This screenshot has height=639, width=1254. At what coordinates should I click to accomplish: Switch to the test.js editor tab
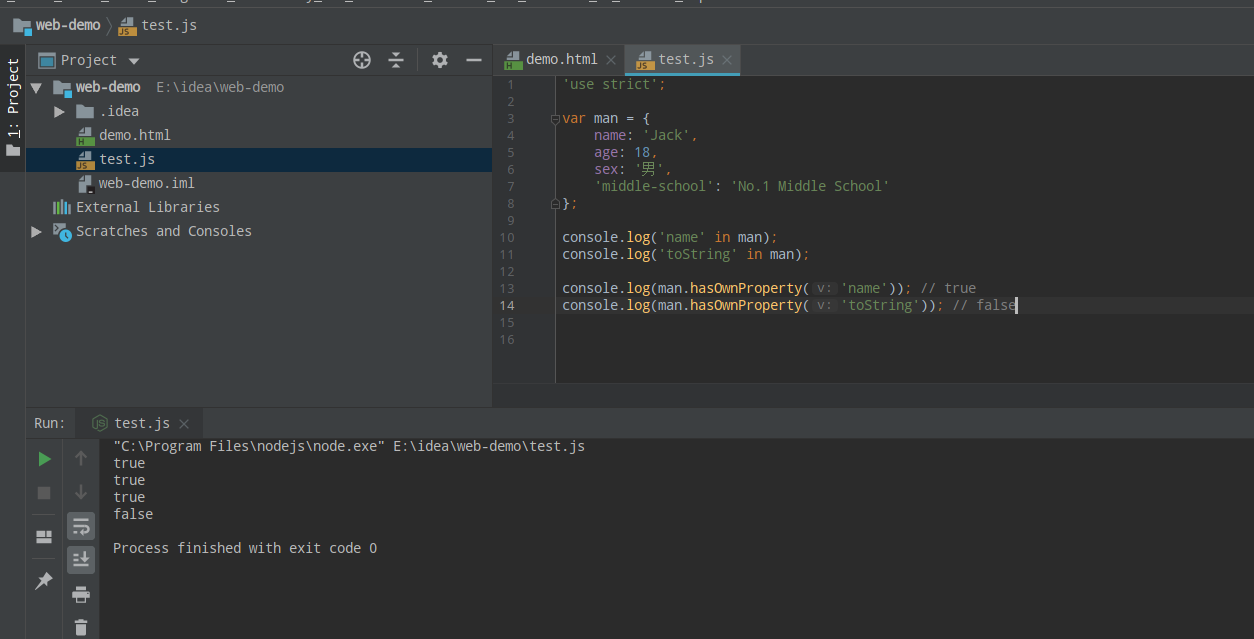click(684, 60)
